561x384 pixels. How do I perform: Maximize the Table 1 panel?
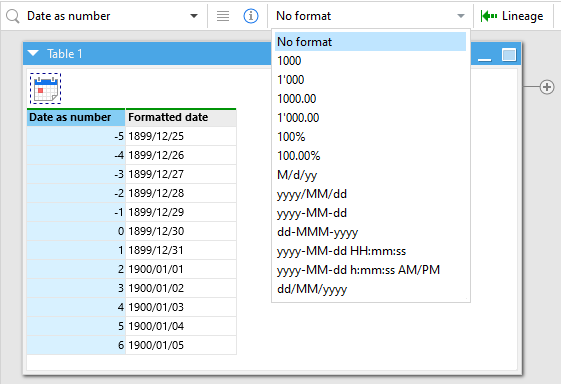509,55
